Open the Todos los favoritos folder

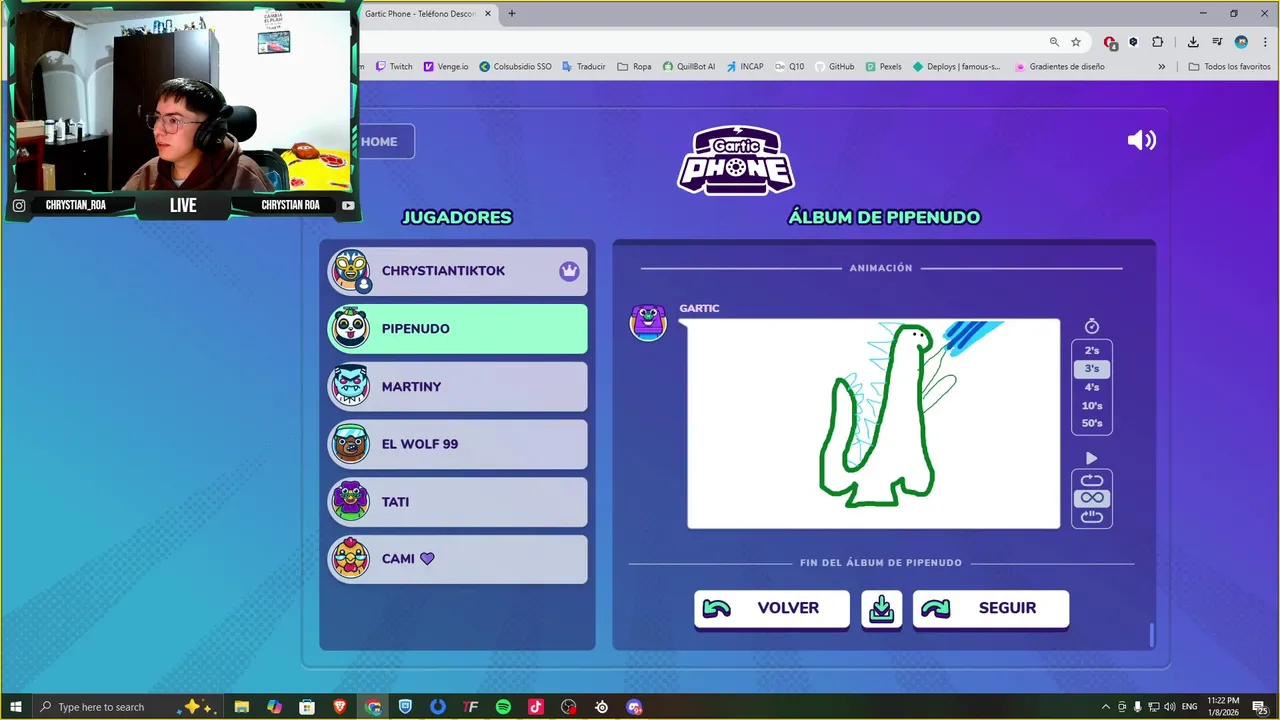pyautogui.click(x=1229, y=67)
